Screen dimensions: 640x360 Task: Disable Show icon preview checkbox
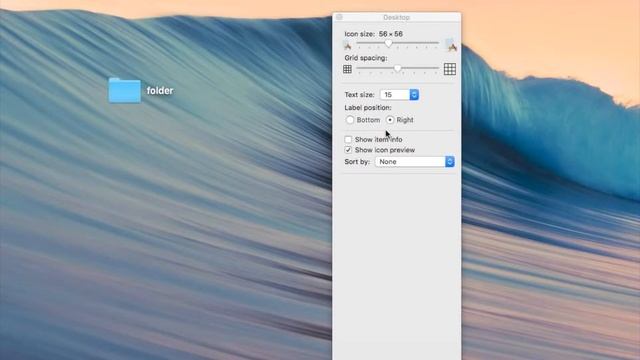(348, 150)
